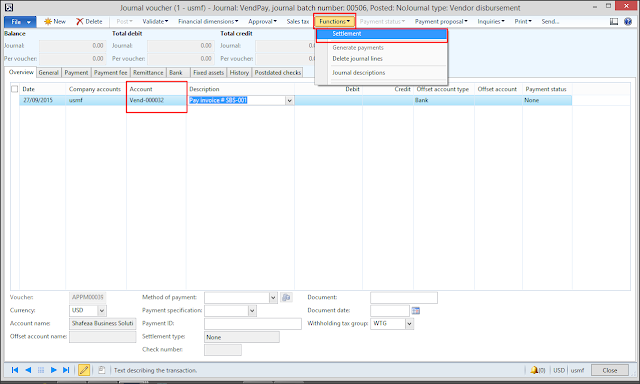Click the New record button
640x384 pixels.
[55, 22]
